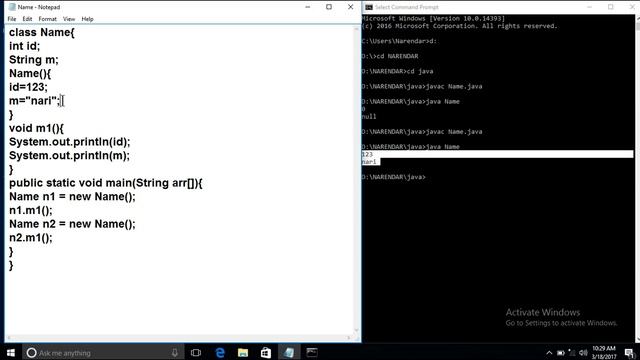Open the Format menu in Notepad
The image size is (640, 360).
[x=47, y=19]
